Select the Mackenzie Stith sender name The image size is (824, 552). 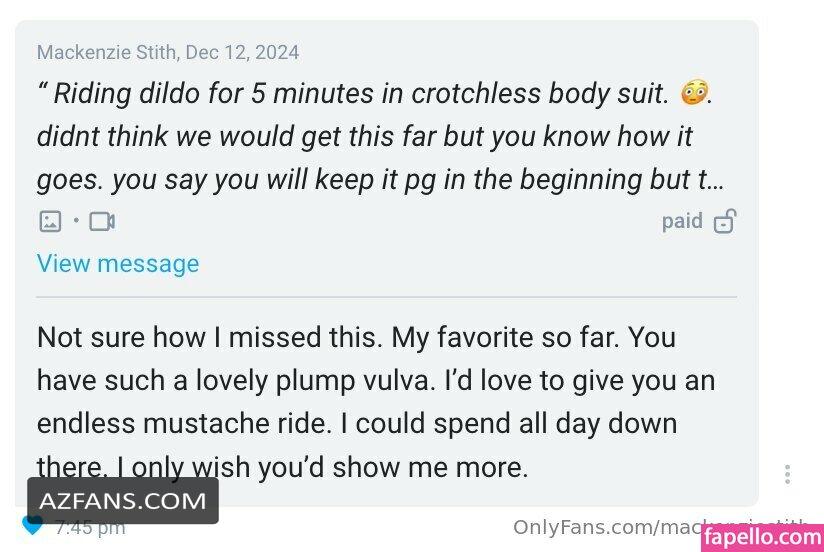[107, 52]
